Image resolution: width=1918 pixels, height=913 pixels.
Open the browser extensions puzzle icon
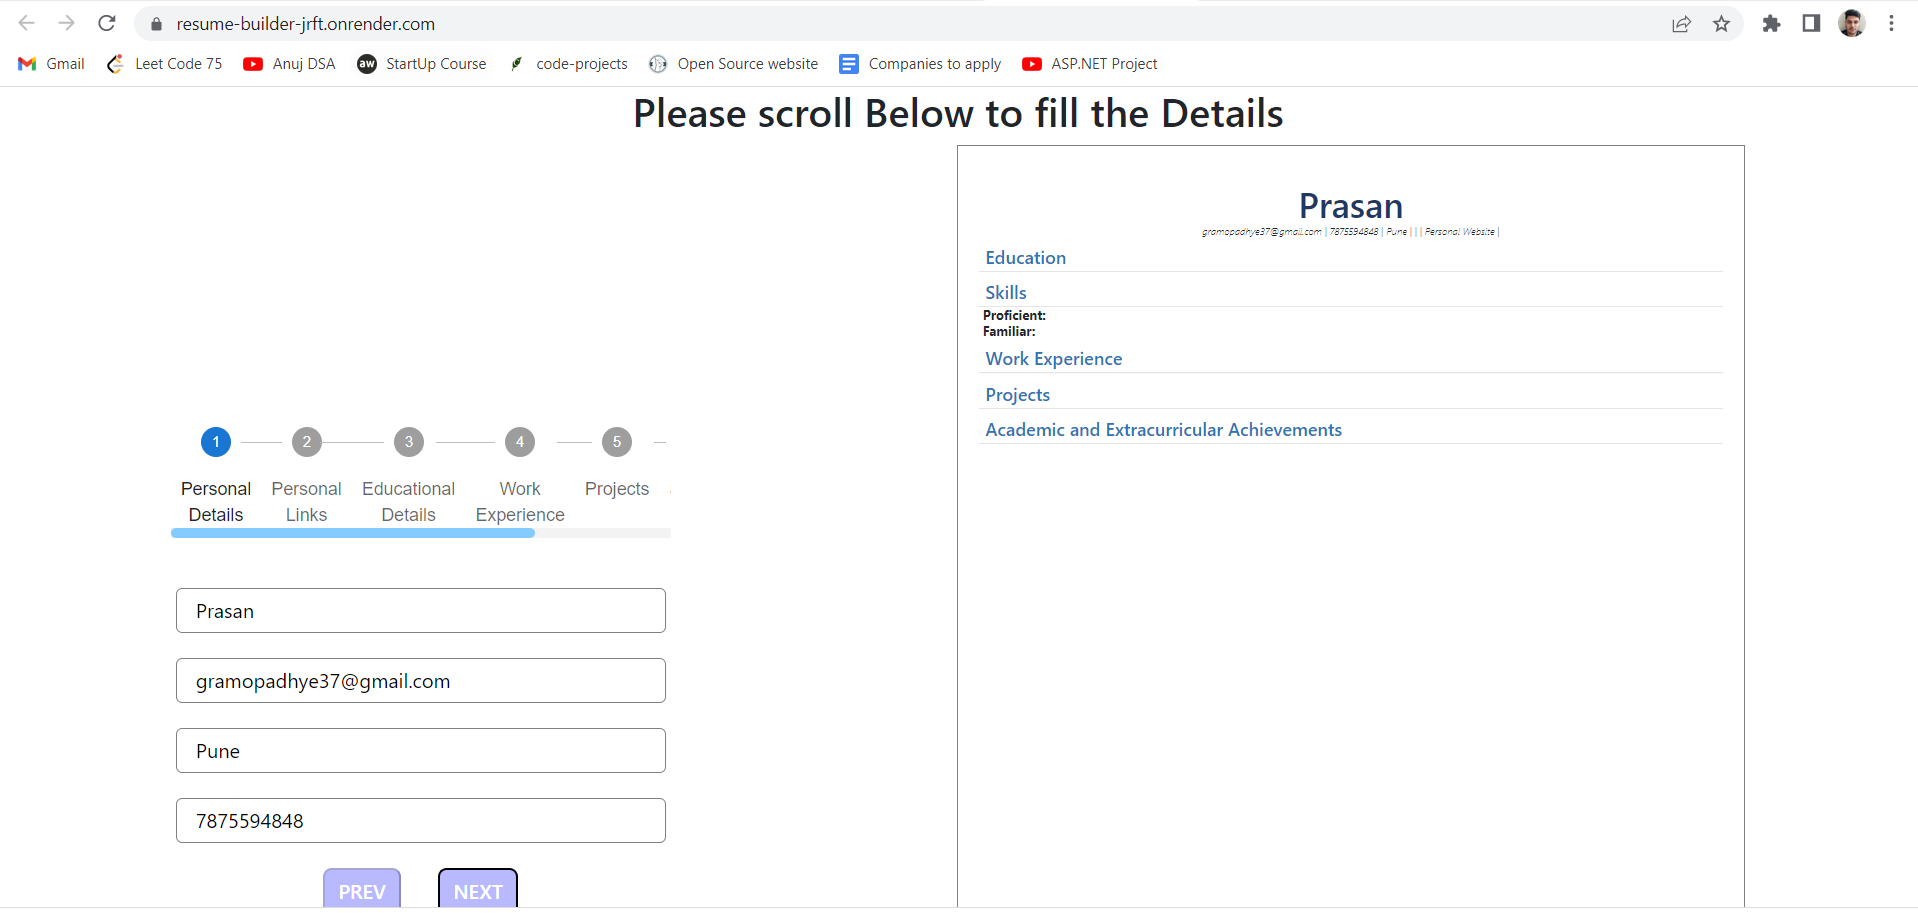(x=1771, y=23)
